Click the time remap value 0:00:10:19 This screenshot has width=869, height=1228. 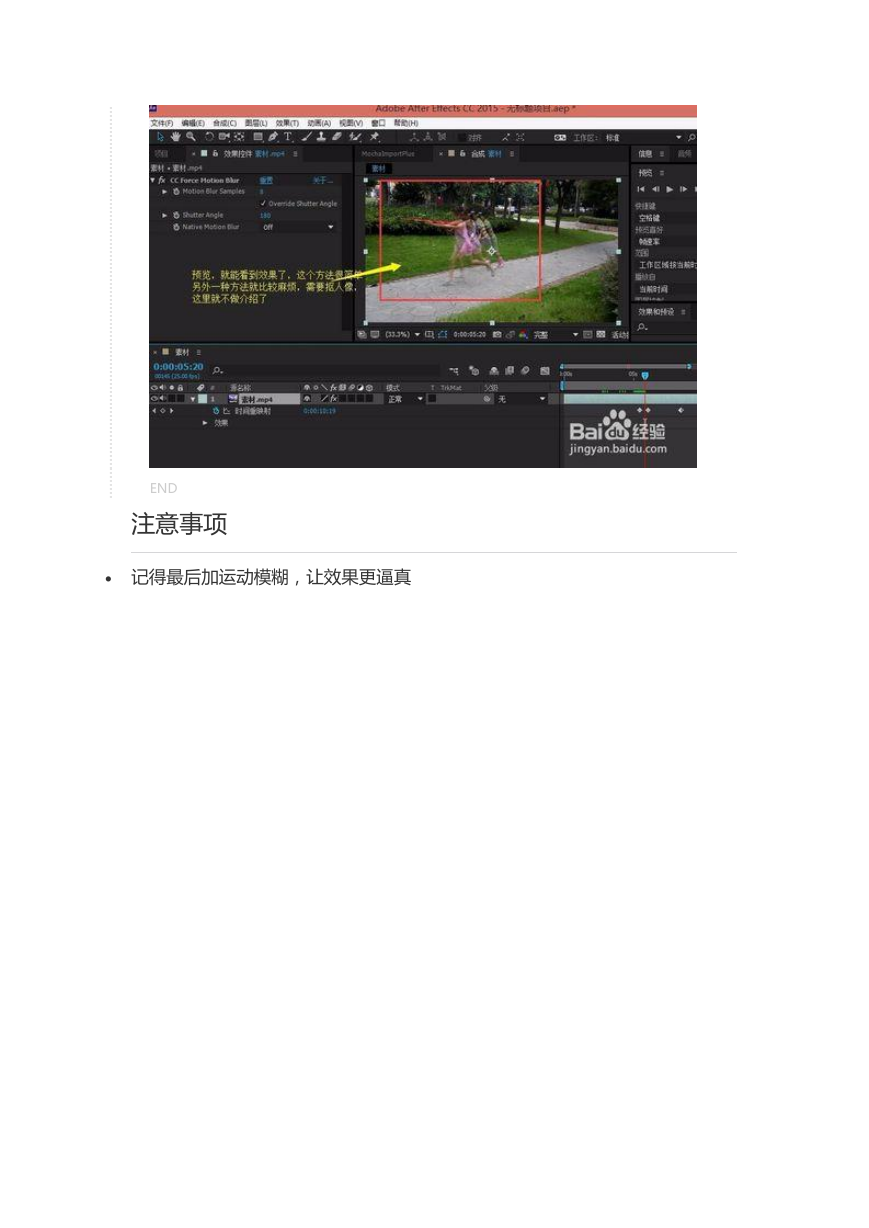319,411
